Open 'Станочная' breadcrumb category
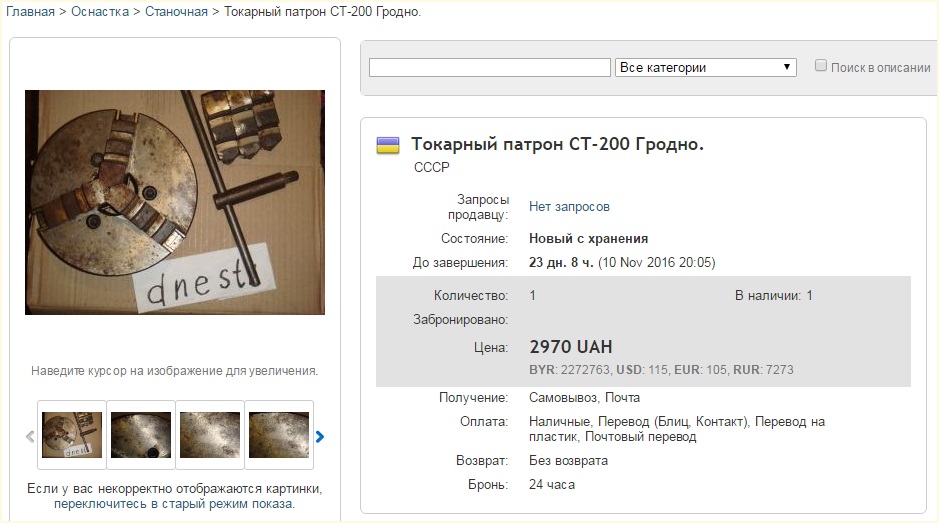The image size is (939, 523). coord(176,11)
